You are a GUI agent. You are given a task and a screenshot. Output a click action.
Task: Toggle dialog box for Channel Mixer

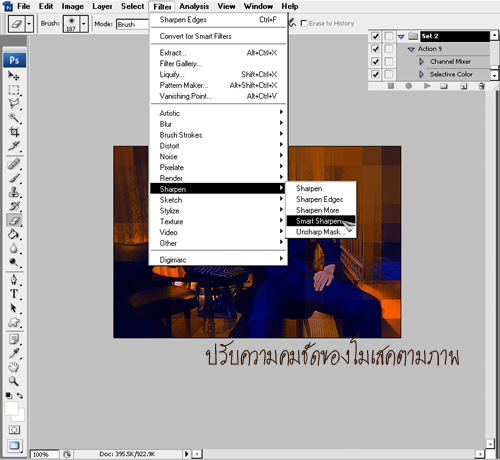pos(389,61)
